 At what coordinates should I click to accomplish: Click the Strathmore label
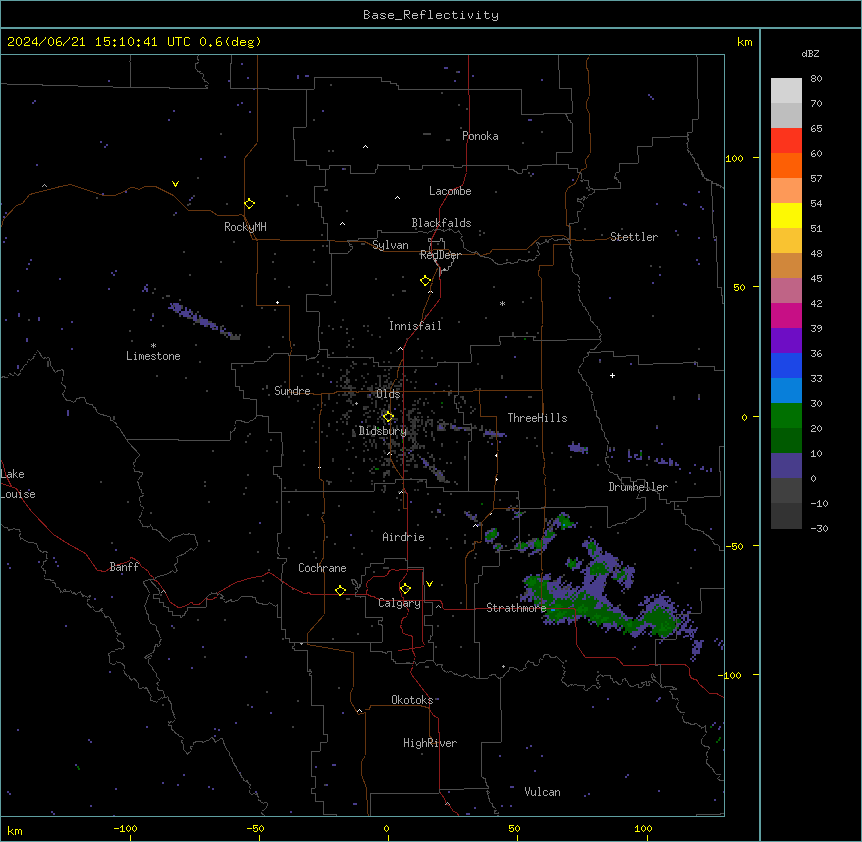[x=516, y=608]
